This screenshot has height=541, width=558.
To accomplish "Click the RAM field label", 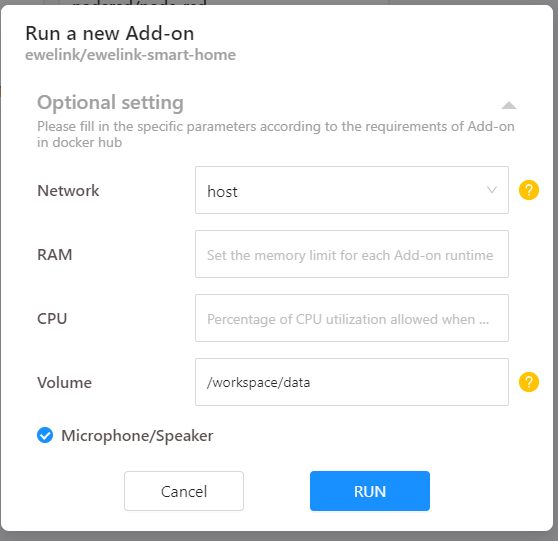I will (x=55, y=254).
